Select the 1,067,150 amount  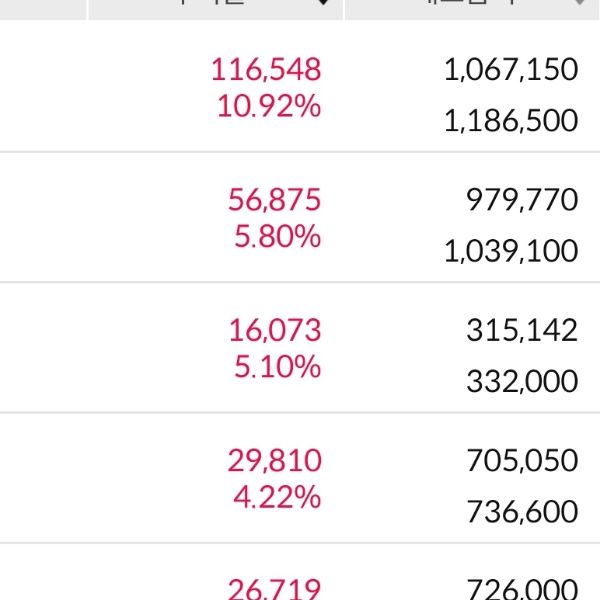tap(511, 70)
